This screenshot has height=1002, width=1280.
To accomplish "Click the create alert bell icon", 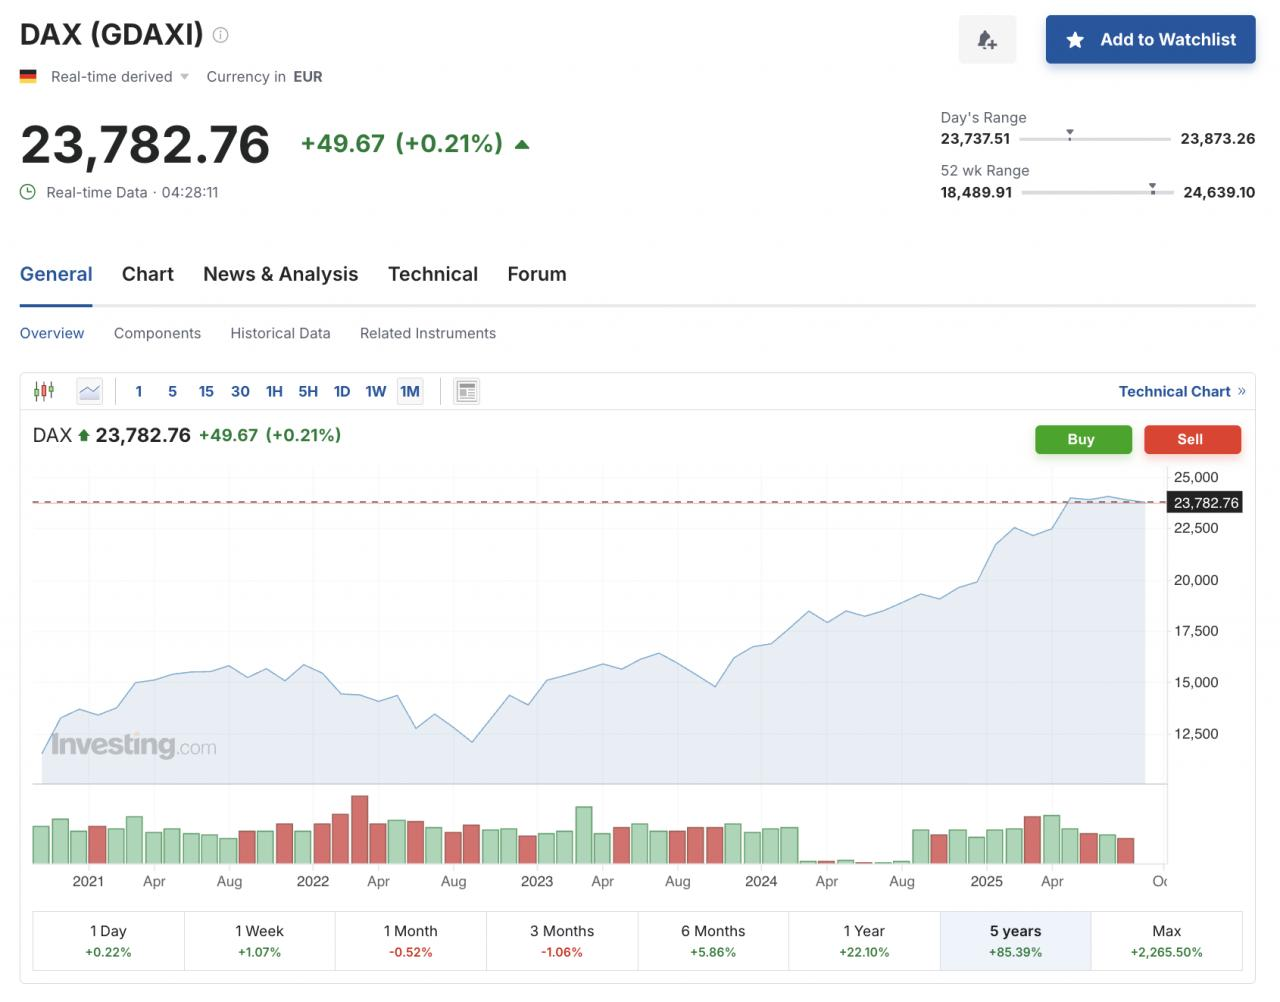I will [x=987, y=40].
